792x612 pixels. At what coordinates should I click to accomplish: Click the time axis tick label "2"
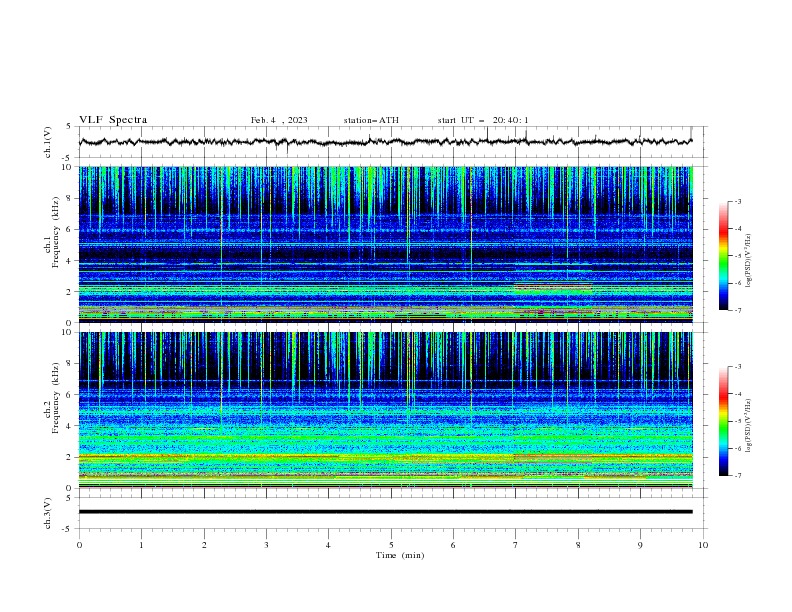pyautogui.click(x=204, y=545)
